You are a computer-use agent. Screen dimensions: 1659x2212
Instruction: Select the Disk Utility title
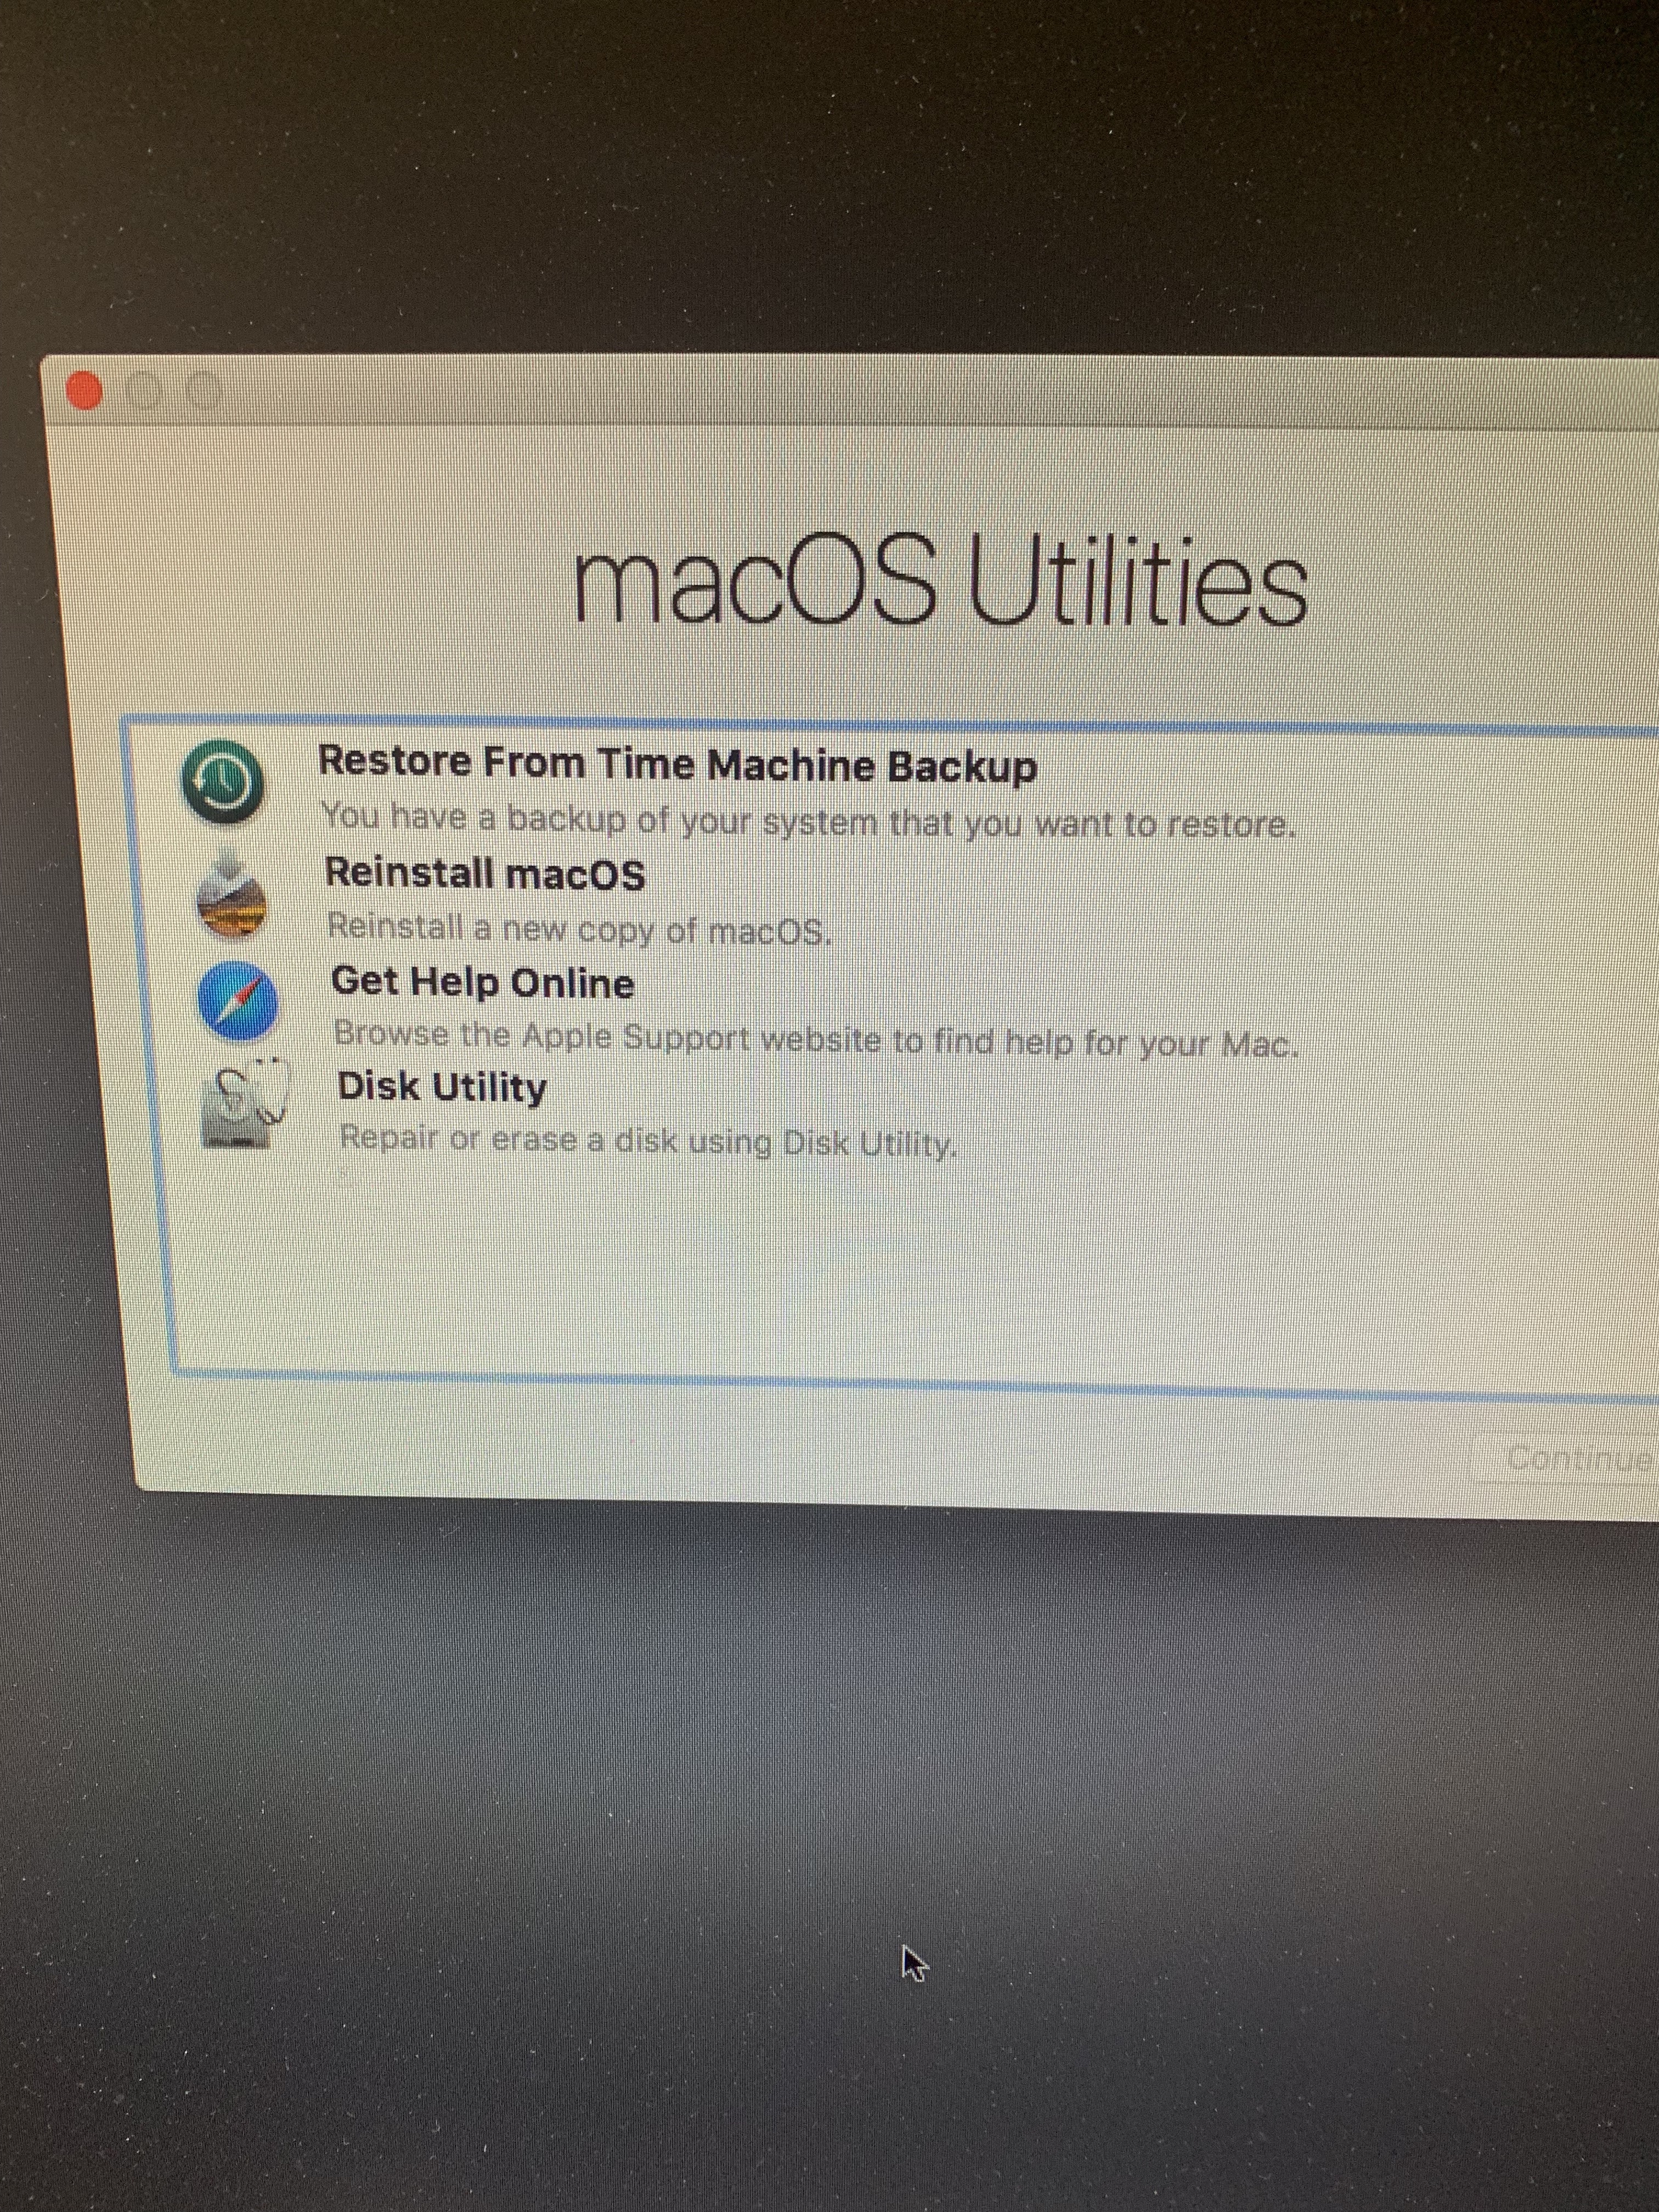pos(442,1087)
